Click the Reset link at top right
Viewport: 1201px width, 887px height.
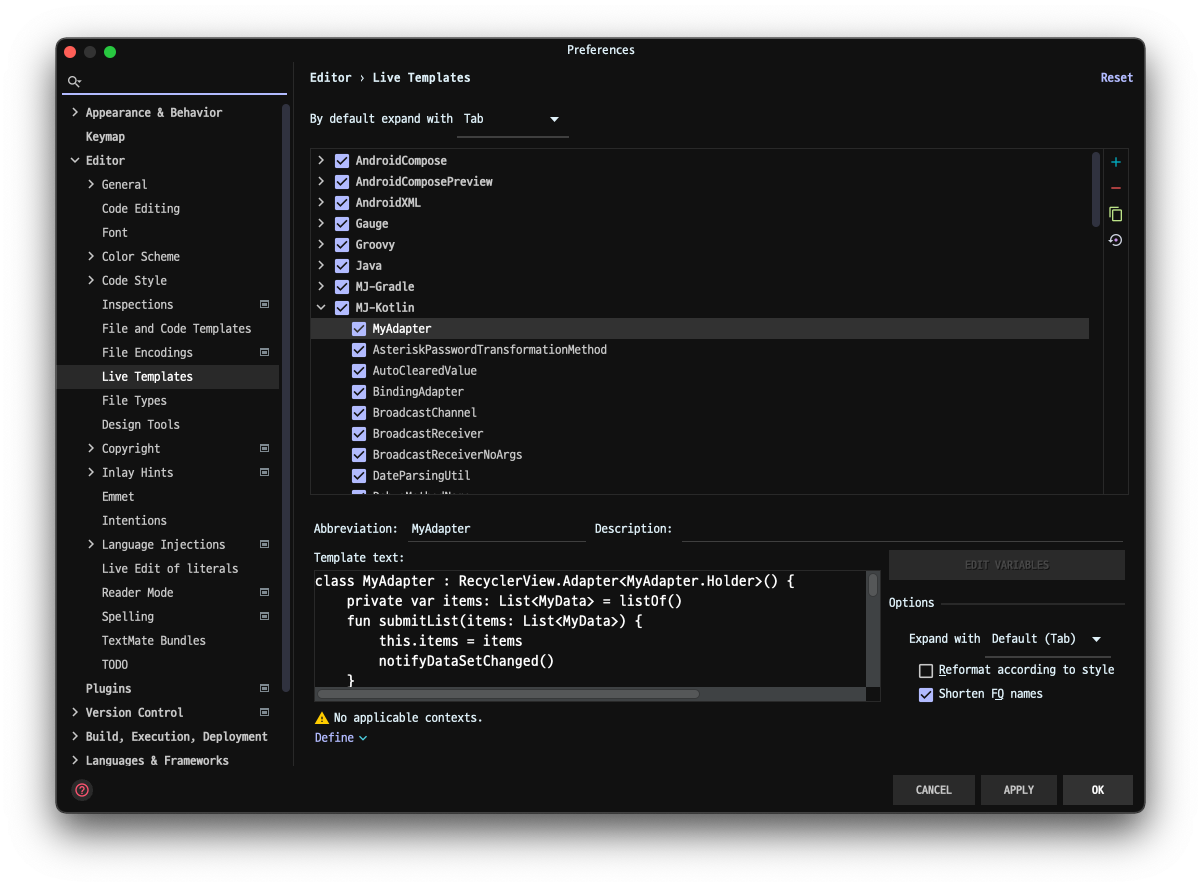pos(1116,77)
